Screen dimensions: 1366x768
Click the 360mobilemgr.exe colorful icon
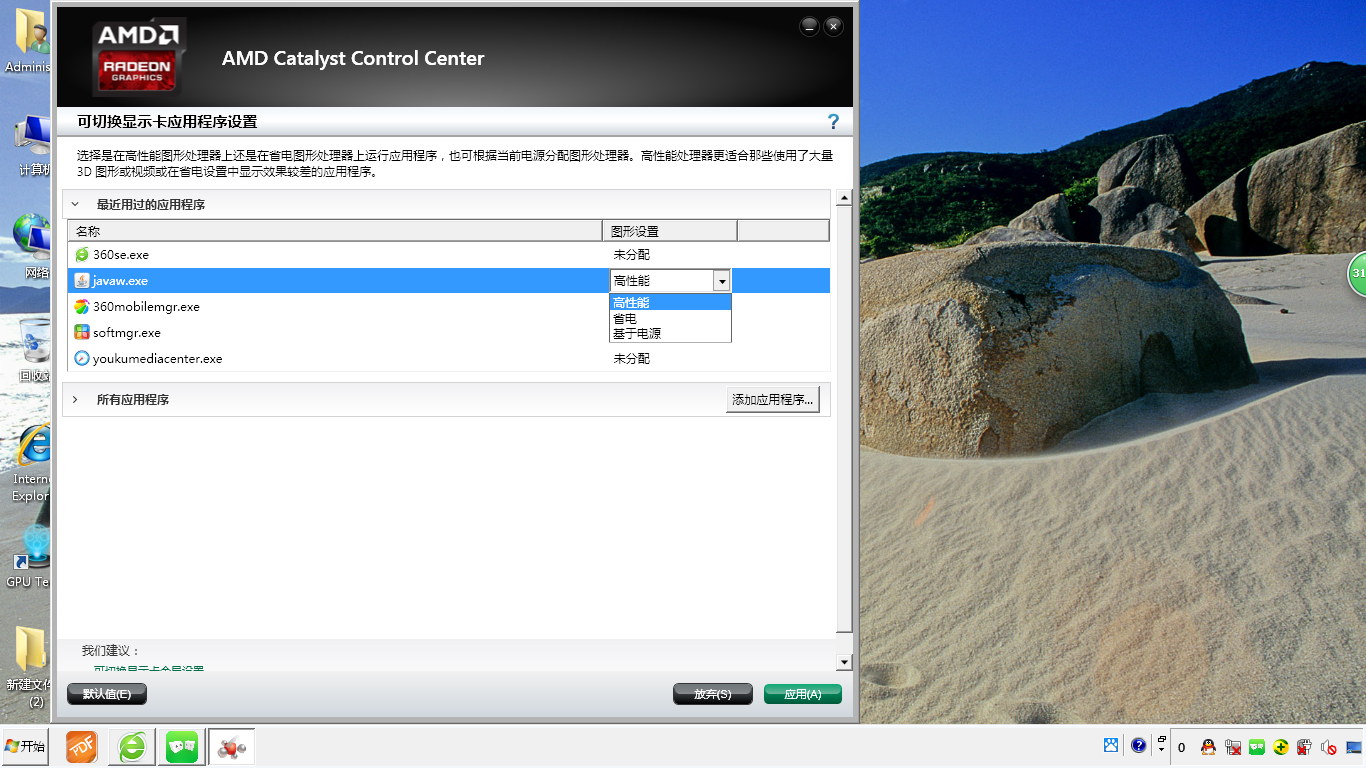coord(82,307)
